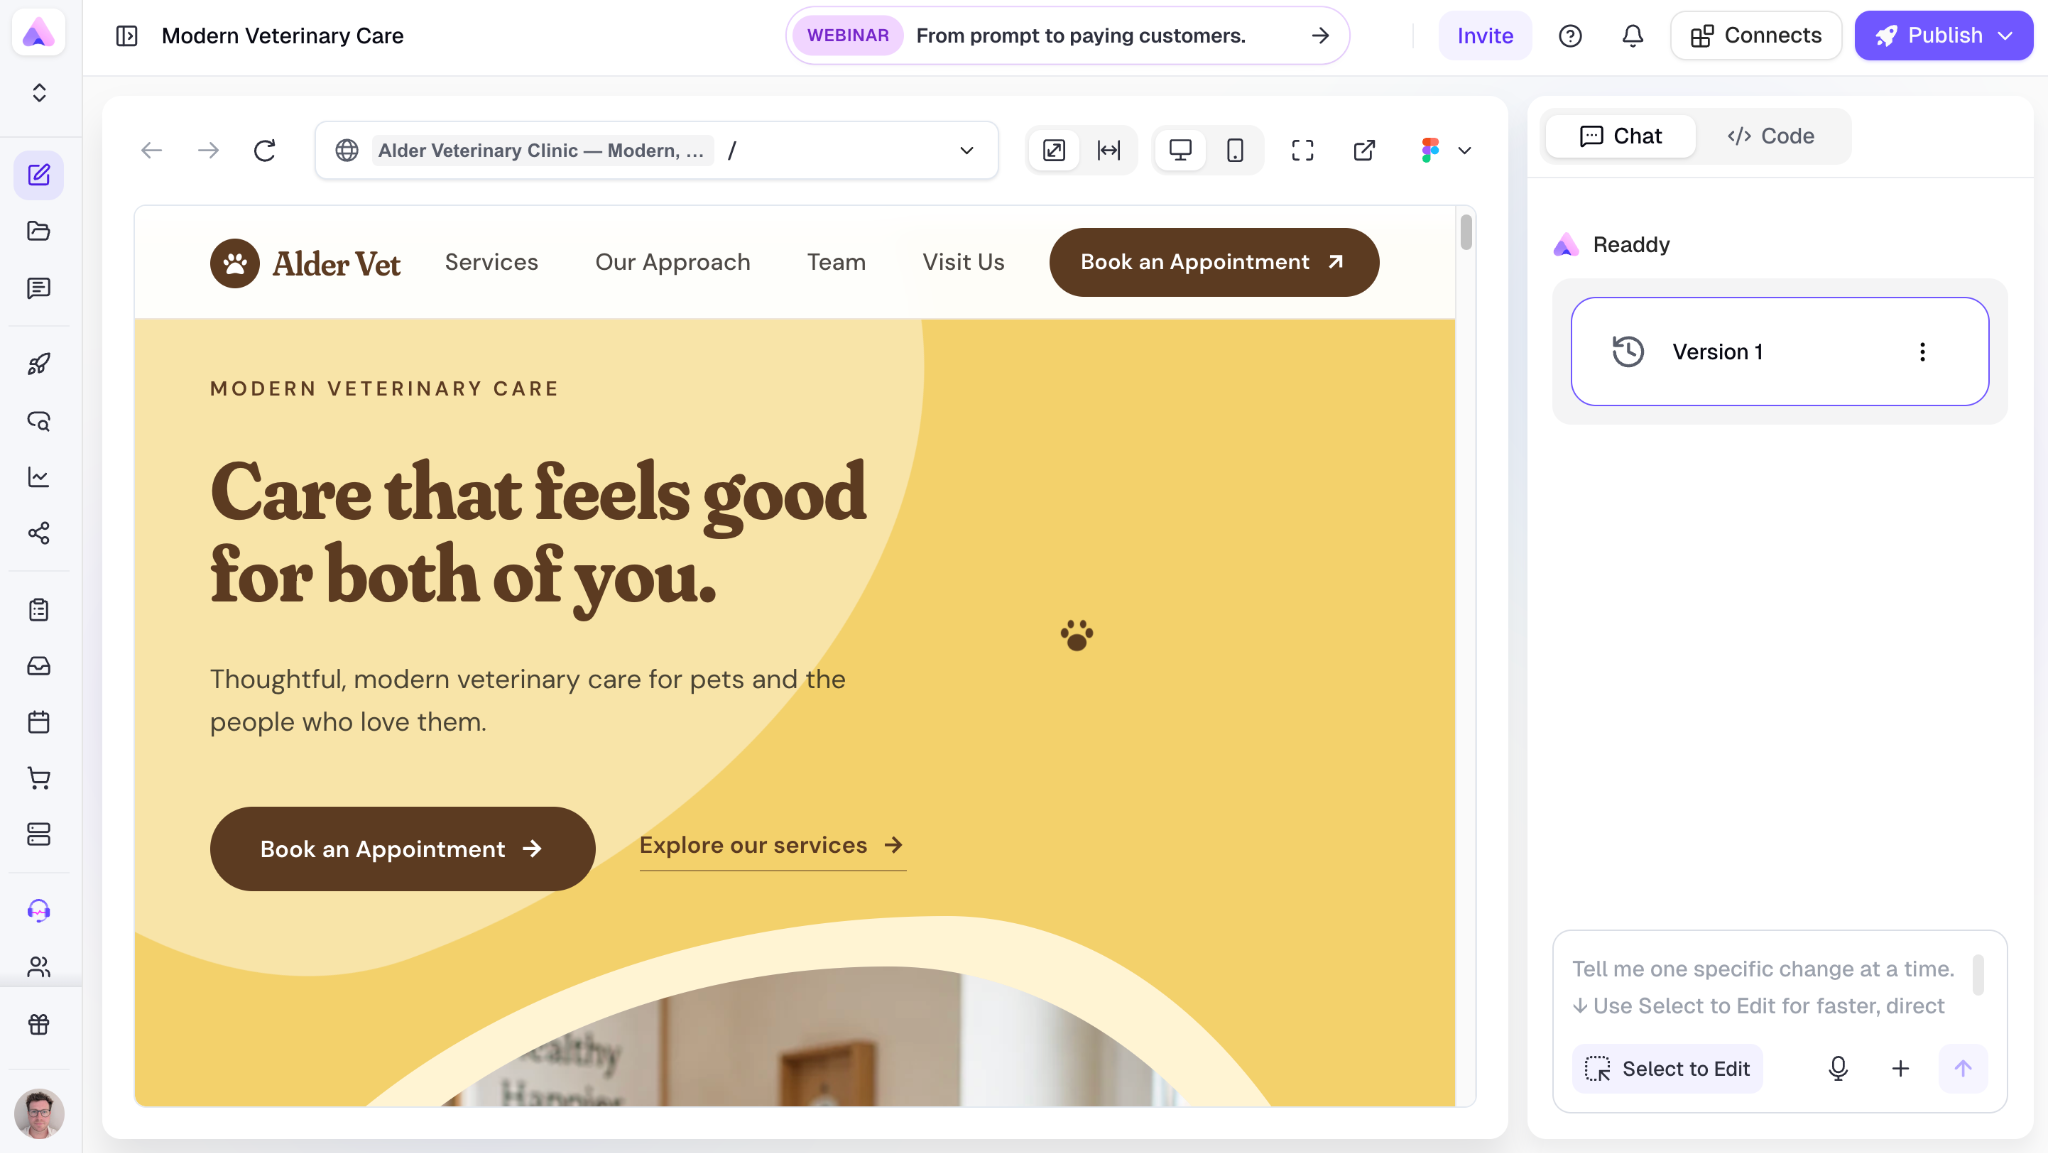
Task: Open the rocket launch icon in the sidebar
Action: point(39,364)
